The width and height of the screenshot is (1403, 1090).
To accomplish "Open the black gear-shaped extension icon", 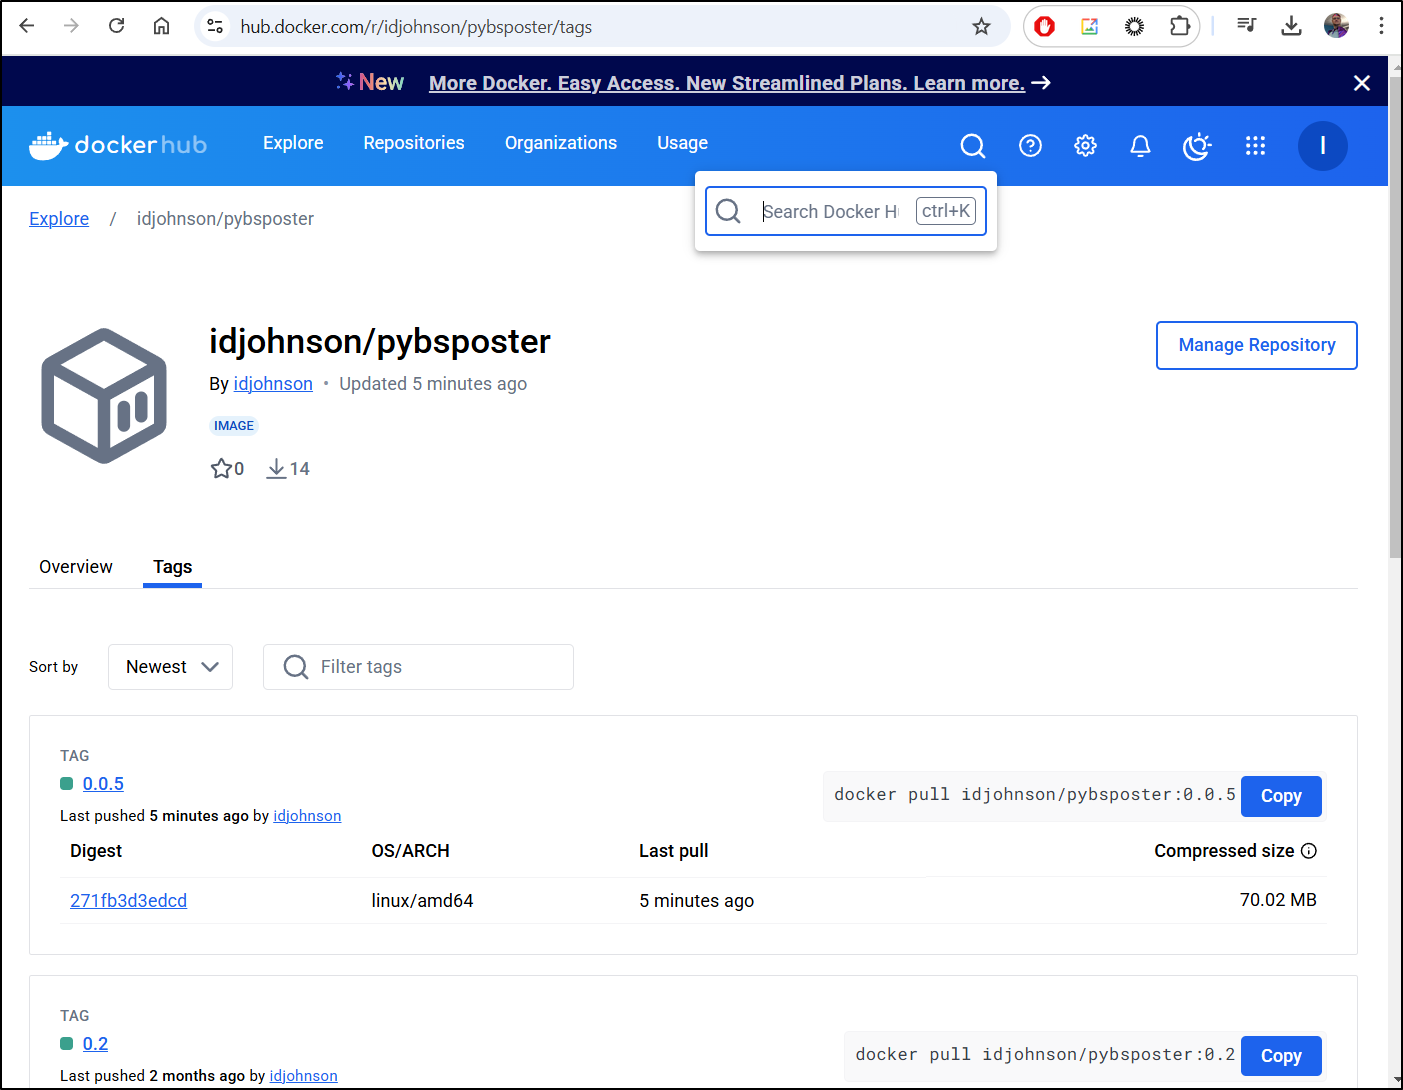I will [x=1134, y=27].
